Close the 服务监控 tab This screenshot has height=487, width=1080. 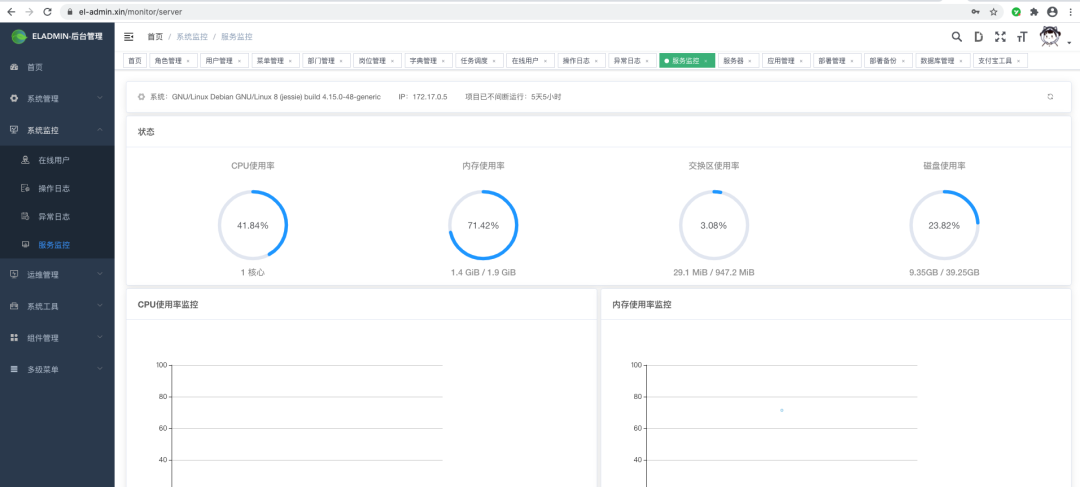706,61
